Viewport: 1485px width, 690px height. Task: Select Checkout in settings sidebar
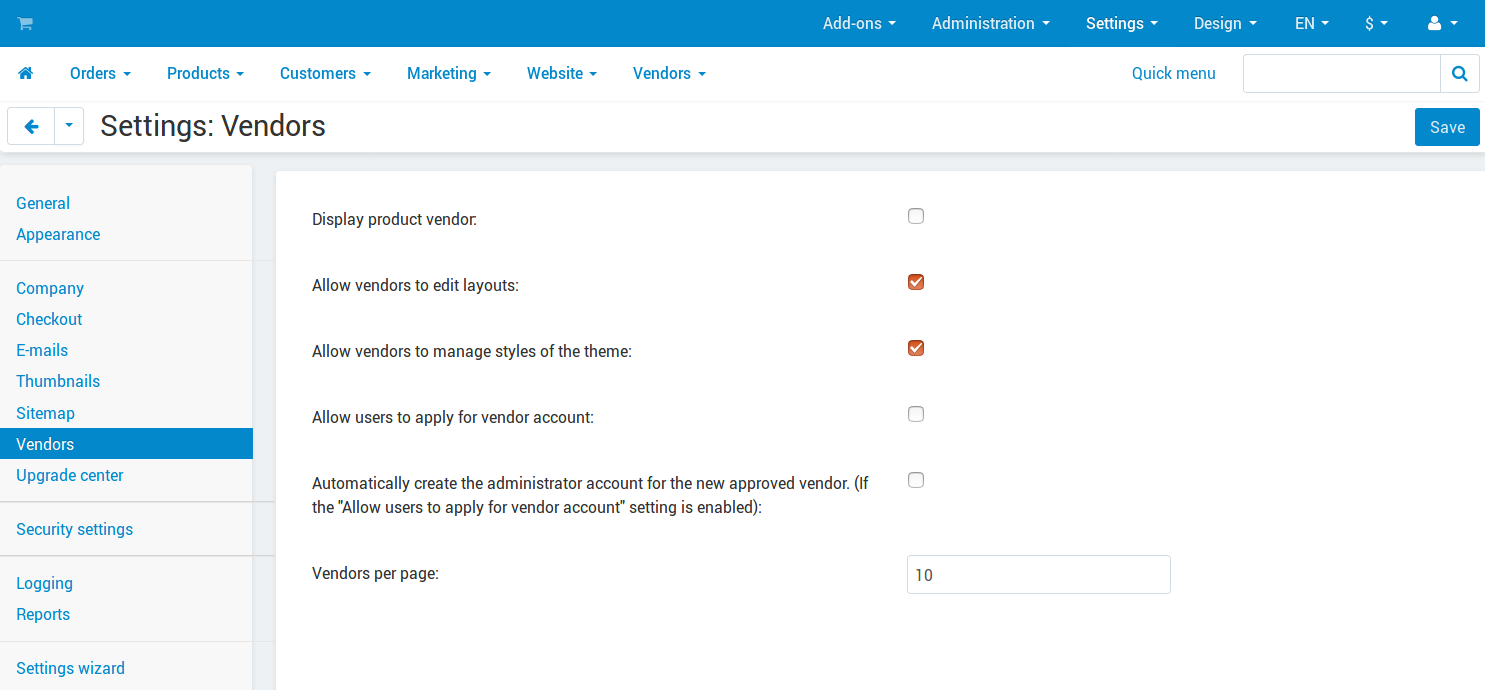(x=49, y=319)
